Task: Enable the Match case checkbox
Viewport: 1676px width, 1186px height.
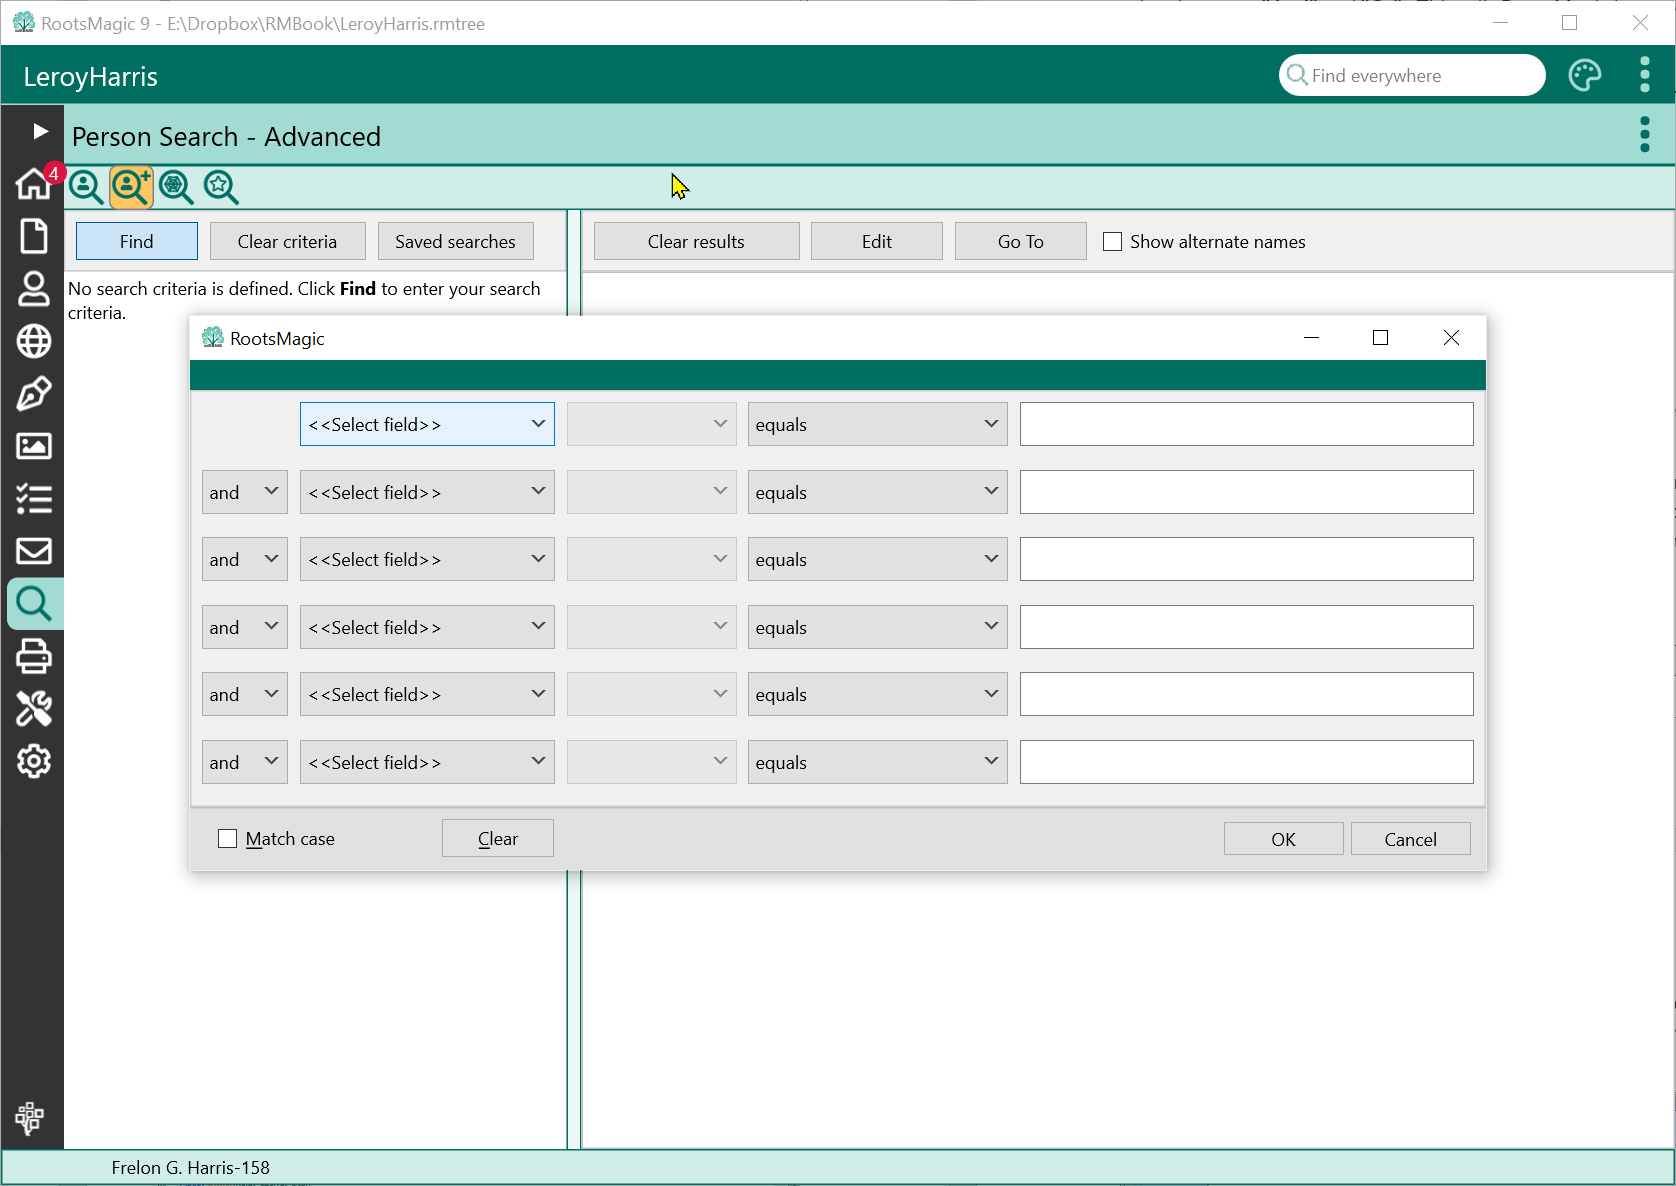Action: pos(228,839)
